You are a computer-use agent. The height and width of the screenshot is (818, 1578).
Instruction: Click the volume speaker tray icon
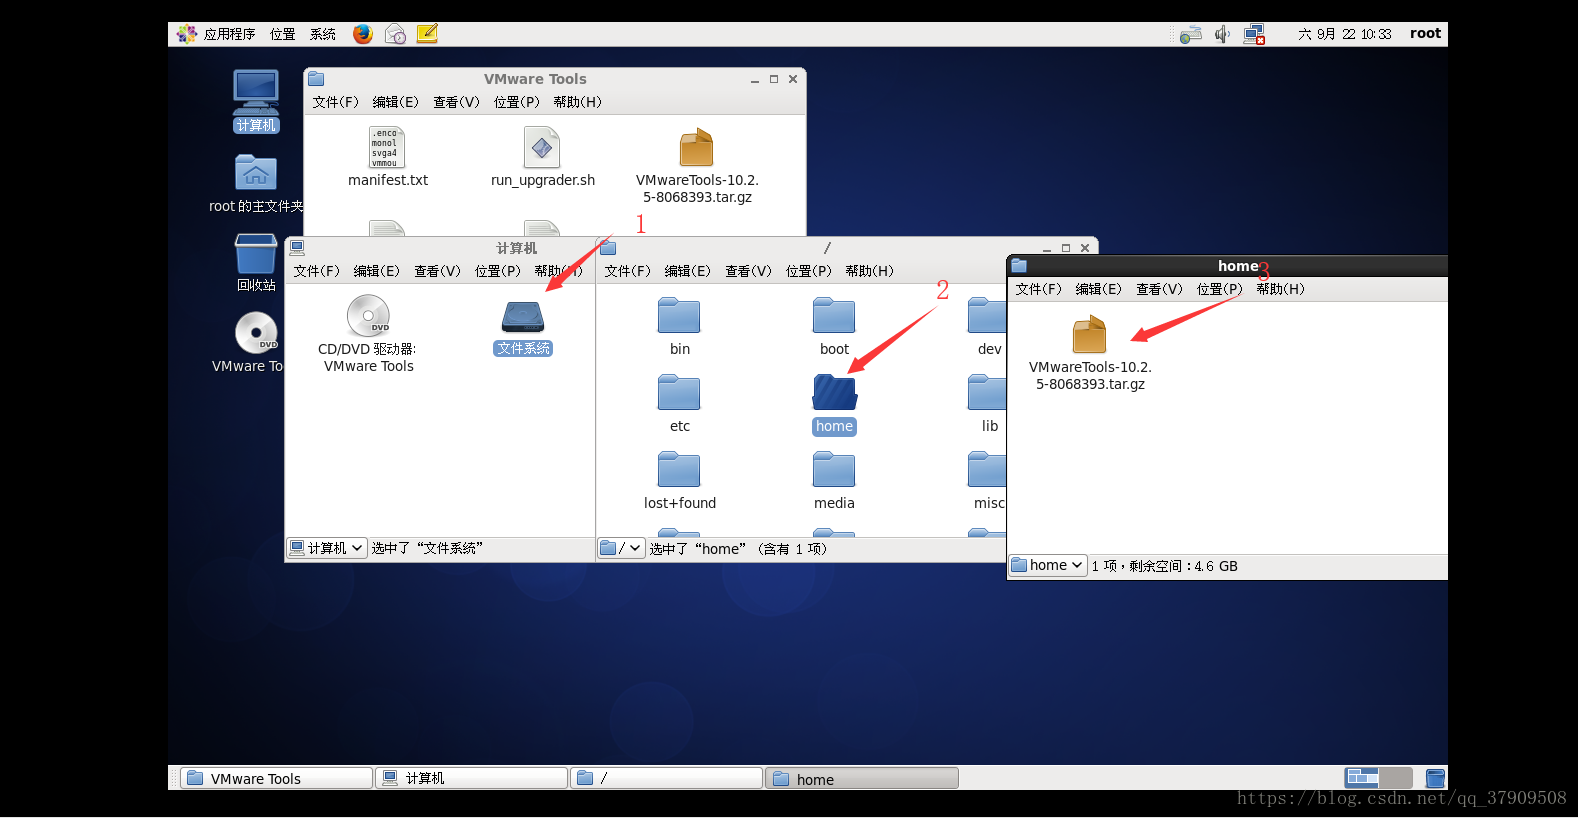coord(1222,35)
